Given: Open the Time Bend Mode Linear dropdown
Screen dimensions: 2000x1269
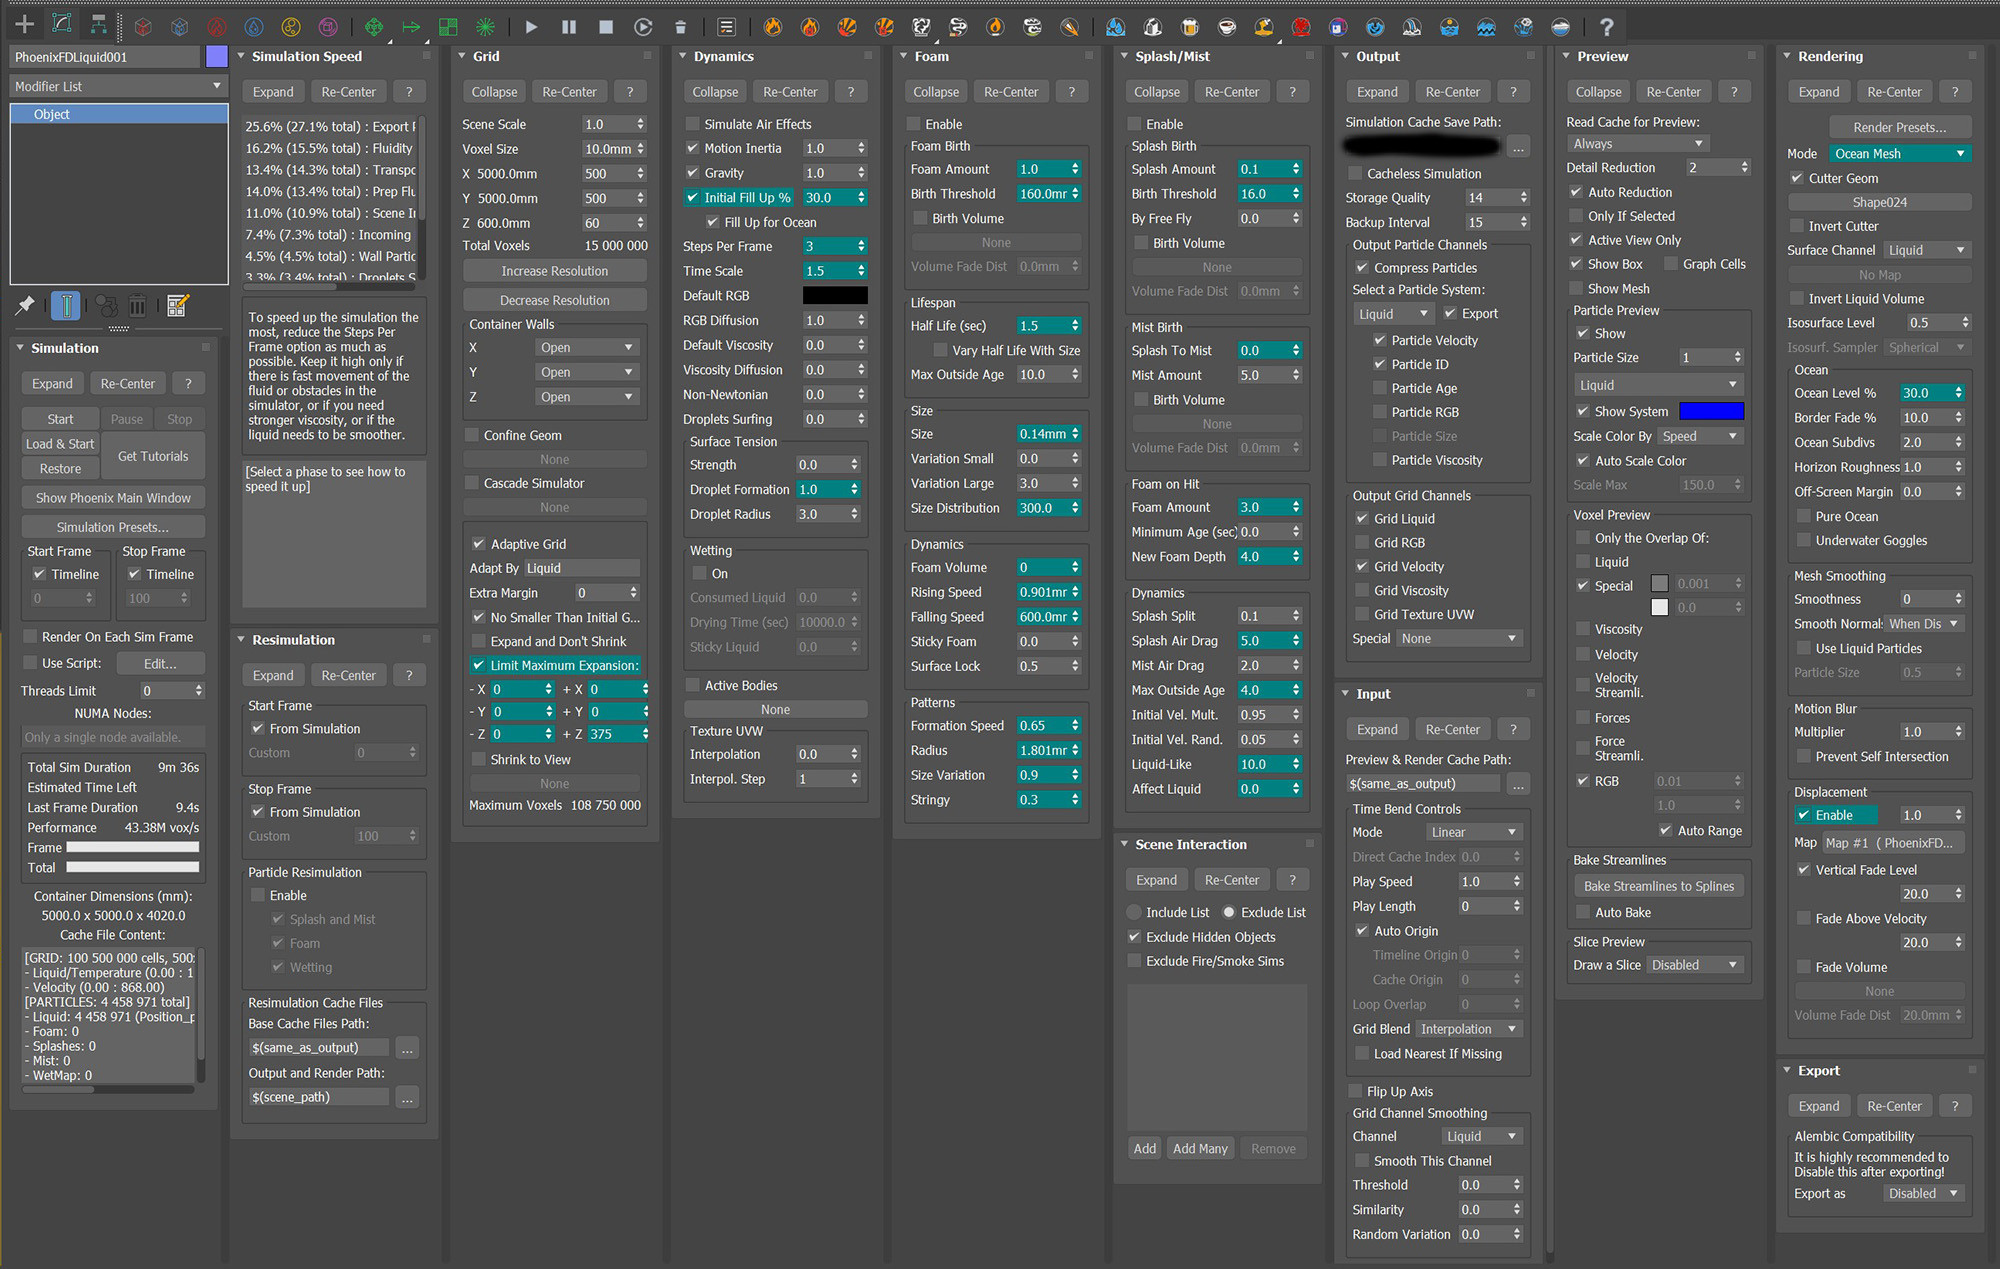Looking at the screenshot, I should click(1474, 832).
